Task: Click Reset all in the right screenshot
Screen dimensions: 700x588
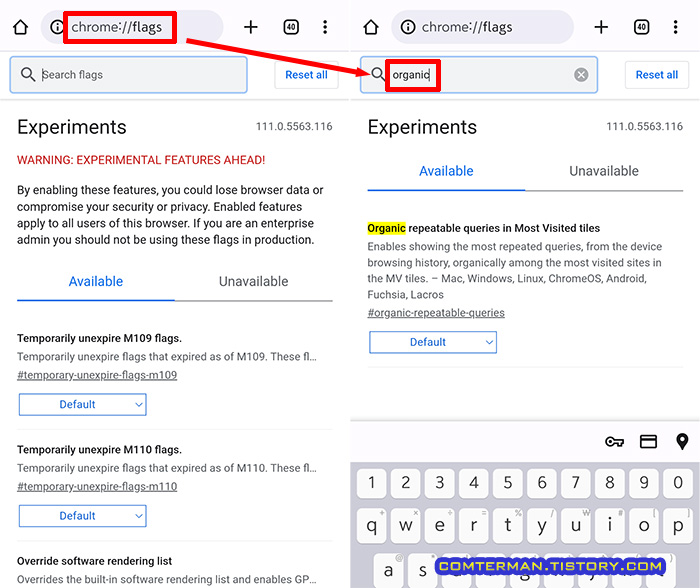Action: pyautogui.click(x=657, y=75)
